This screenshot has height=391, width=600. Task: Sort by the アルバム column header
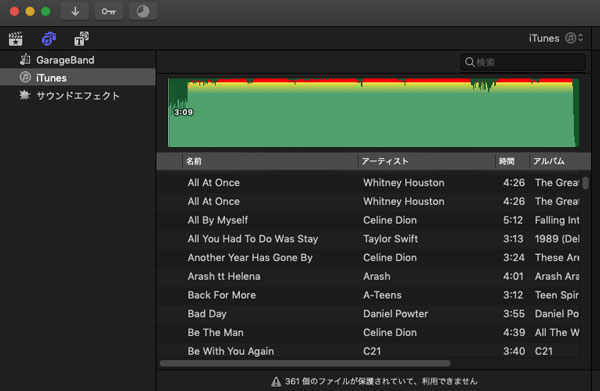[560, 161]
